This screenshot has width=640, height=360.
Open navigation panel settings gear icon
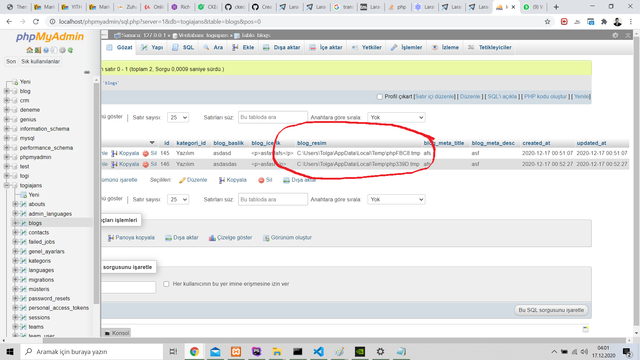pos(62,50)
